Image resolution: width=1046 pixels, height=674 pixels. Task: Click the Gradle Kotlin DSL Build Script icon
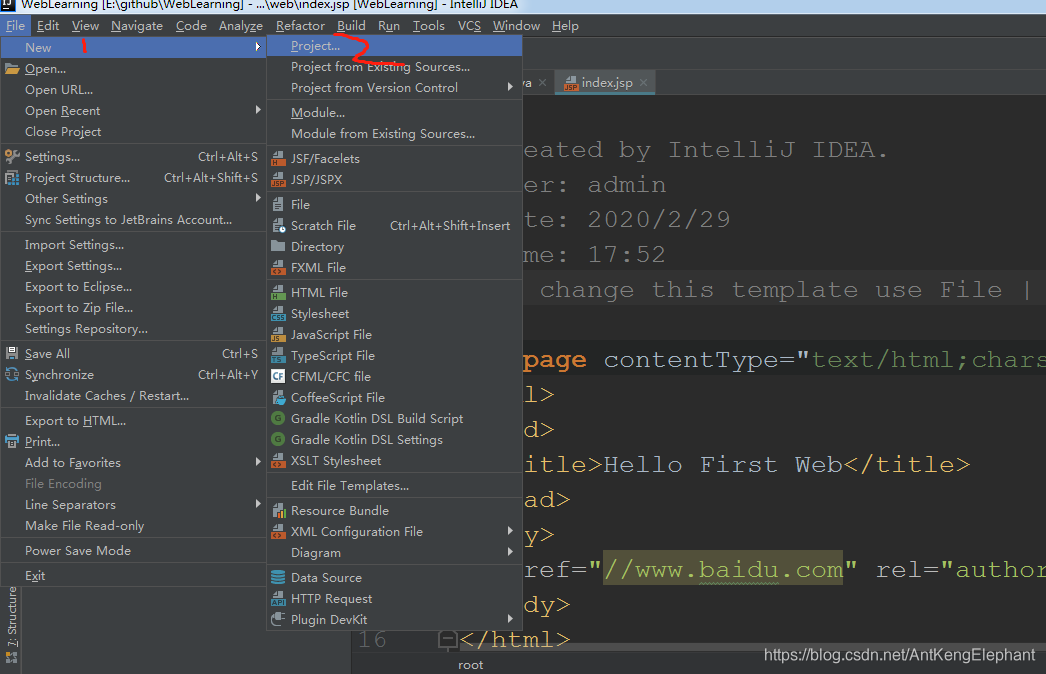[x=278, y=418]
